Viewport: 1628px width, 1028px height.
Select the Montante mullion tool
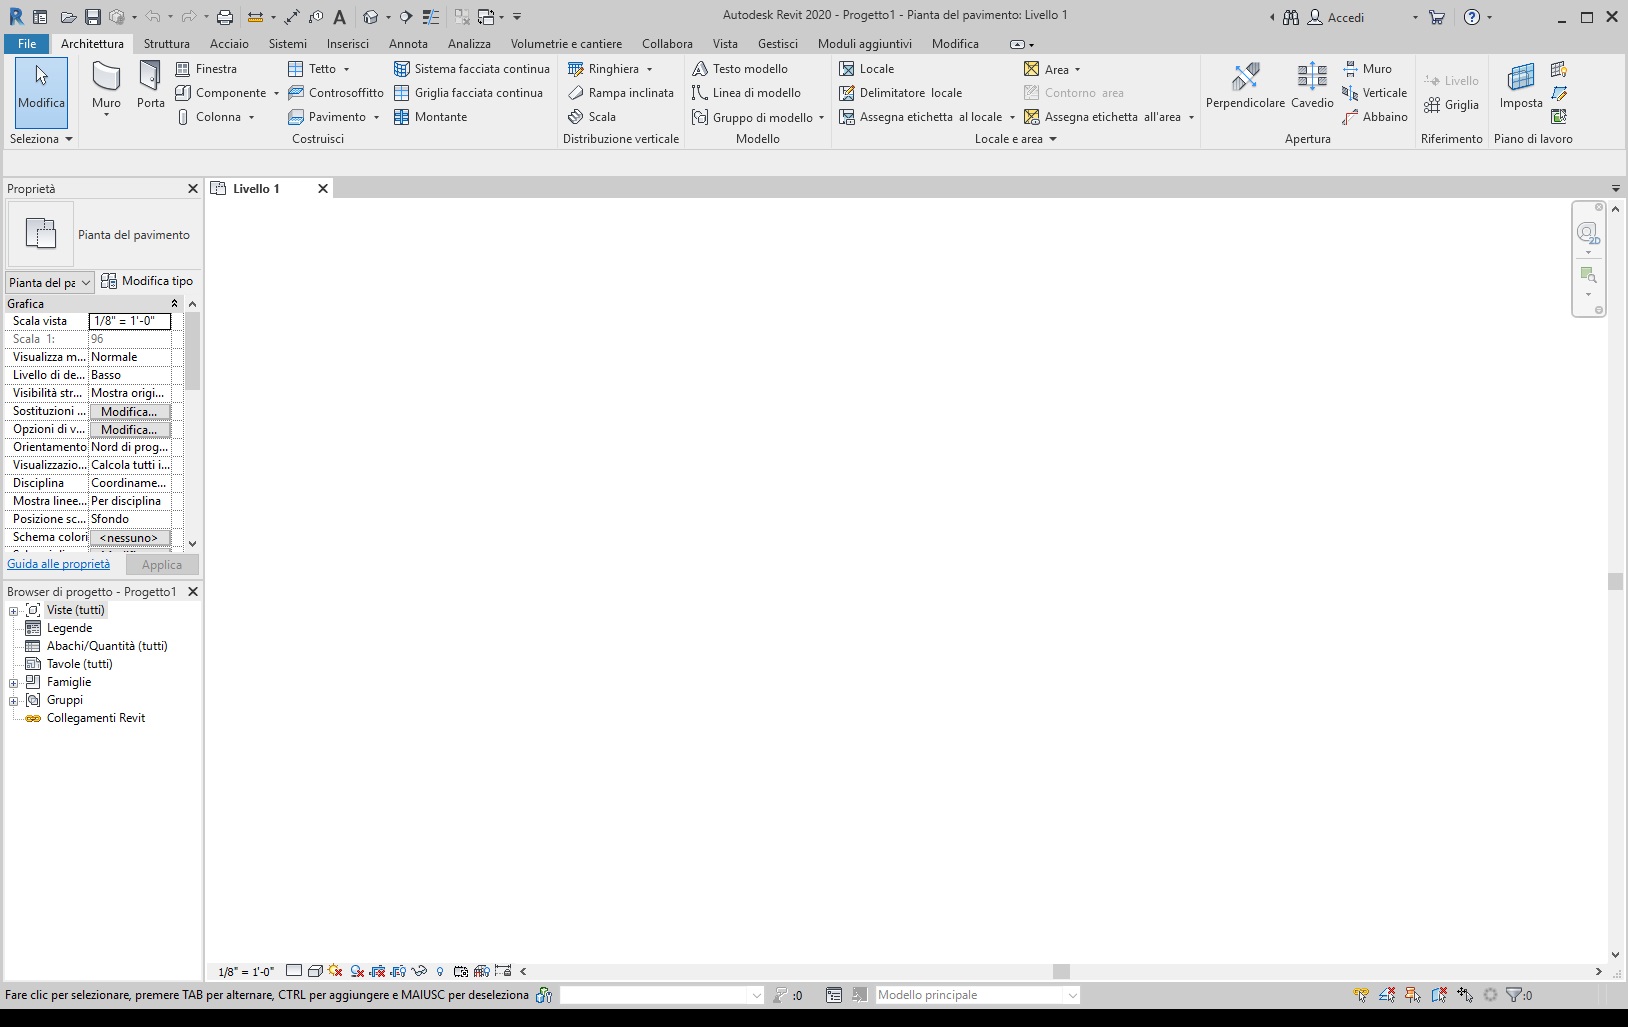pyautogui.click(x=431, y=117)
